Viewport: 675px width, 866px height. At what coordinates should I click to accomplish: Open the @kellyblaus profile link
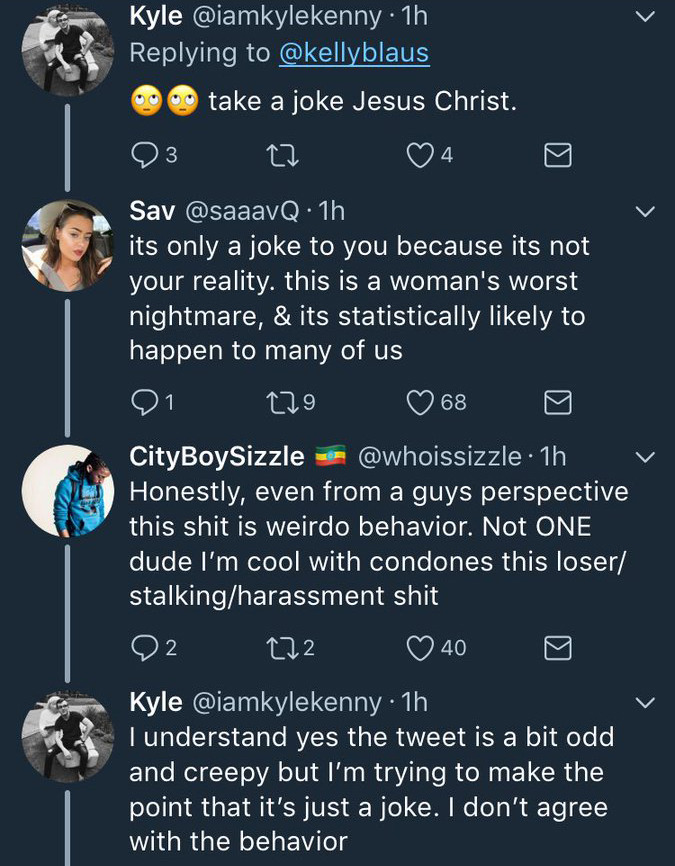[x=354, y=52]
